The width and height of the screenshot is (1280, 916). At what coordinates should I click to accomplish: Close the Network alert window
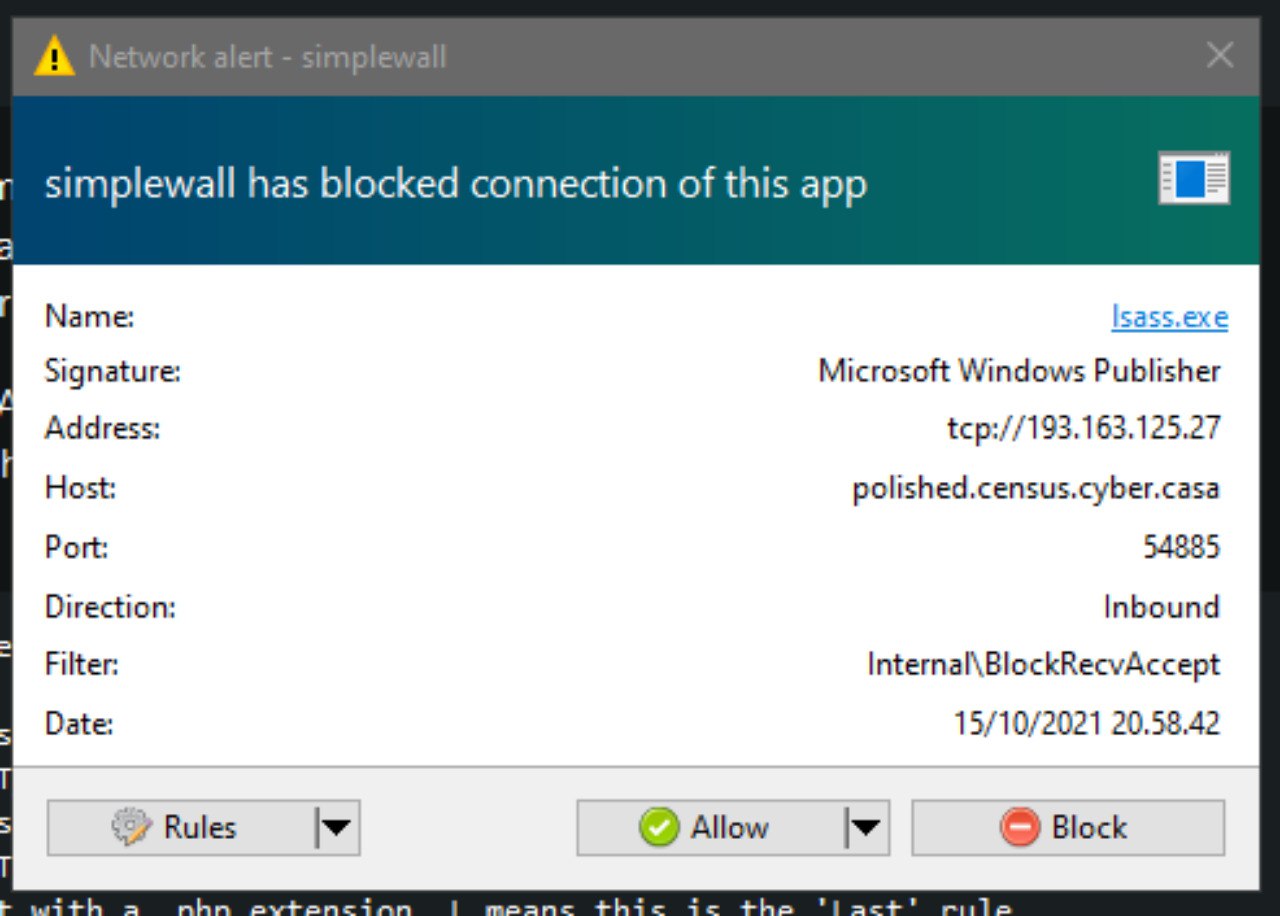click(x=1220, y=55)
